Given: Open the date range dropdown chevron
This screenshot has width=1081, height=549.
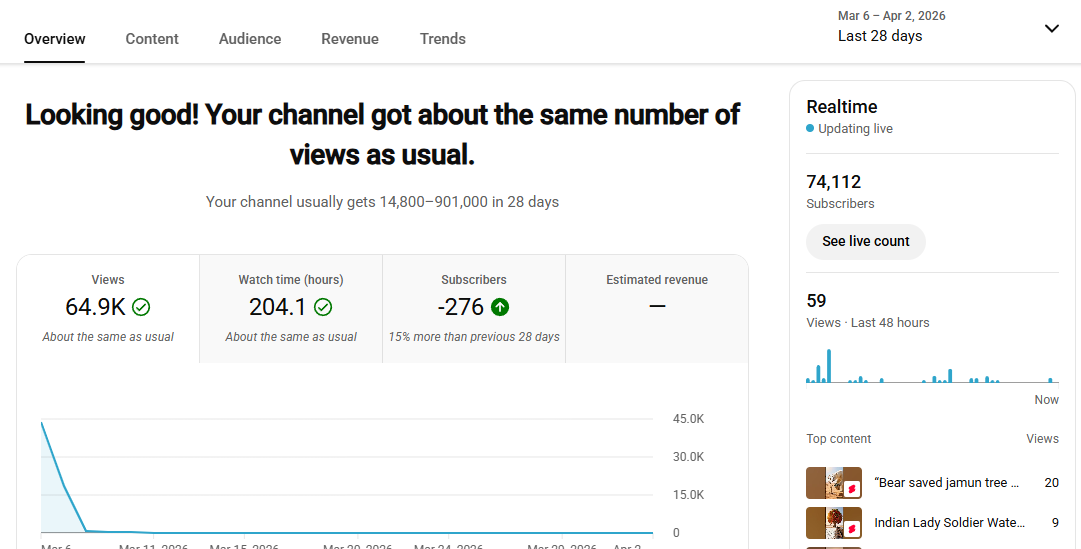Looking at the screenshot, I should pos(1051,28).
